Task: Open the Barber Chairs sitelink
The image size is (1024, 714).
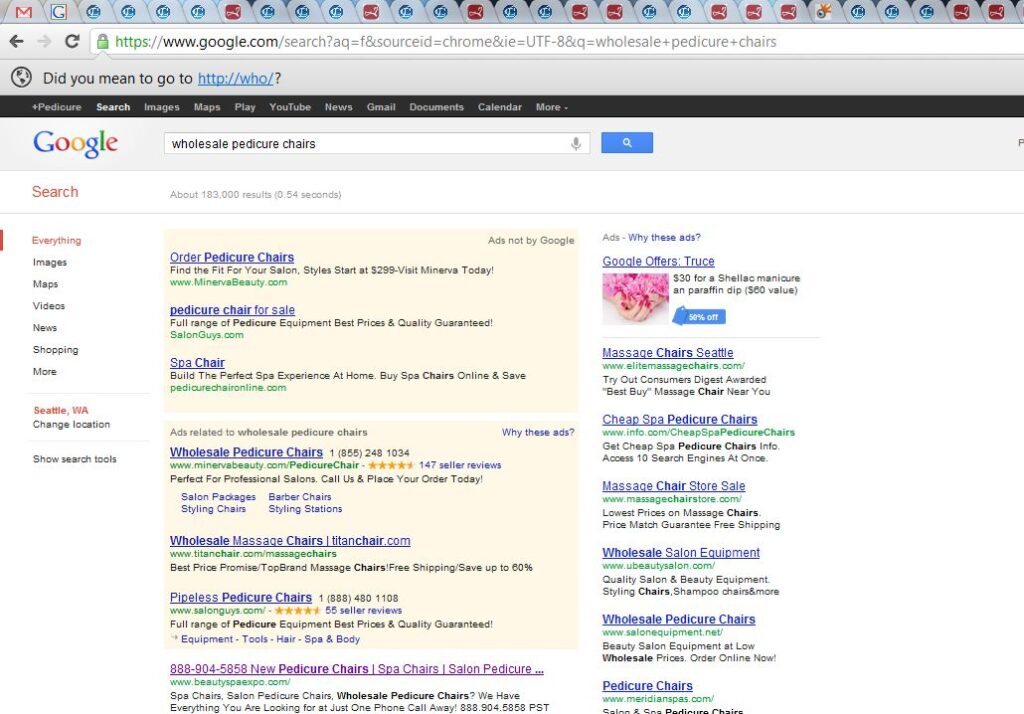Action: coord(300,497)
